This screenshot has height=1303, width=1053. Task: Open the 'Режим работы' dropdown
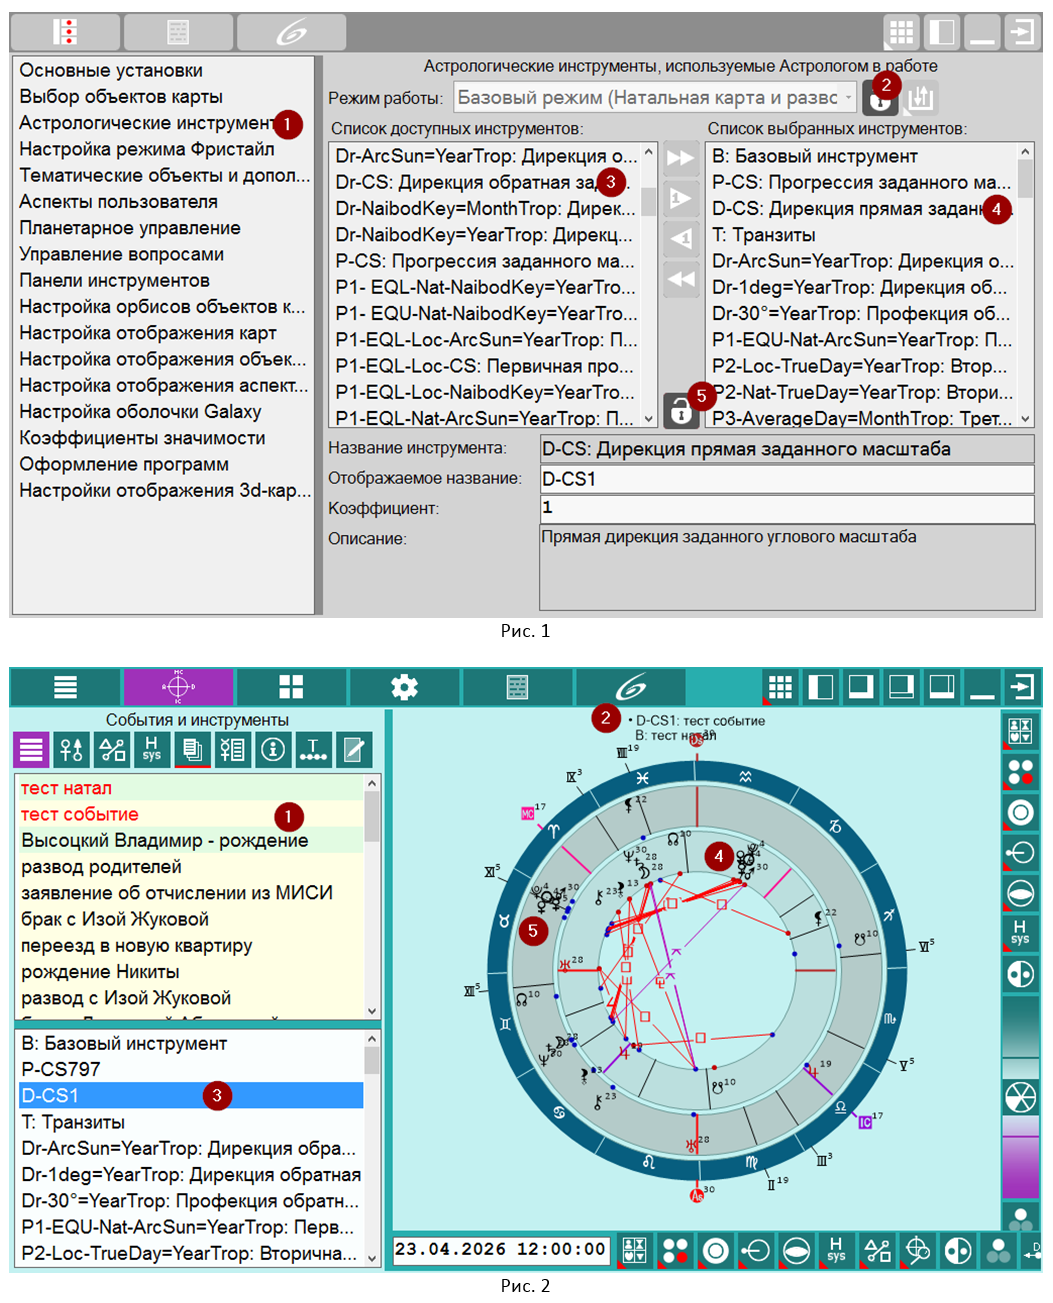point(655,98)
